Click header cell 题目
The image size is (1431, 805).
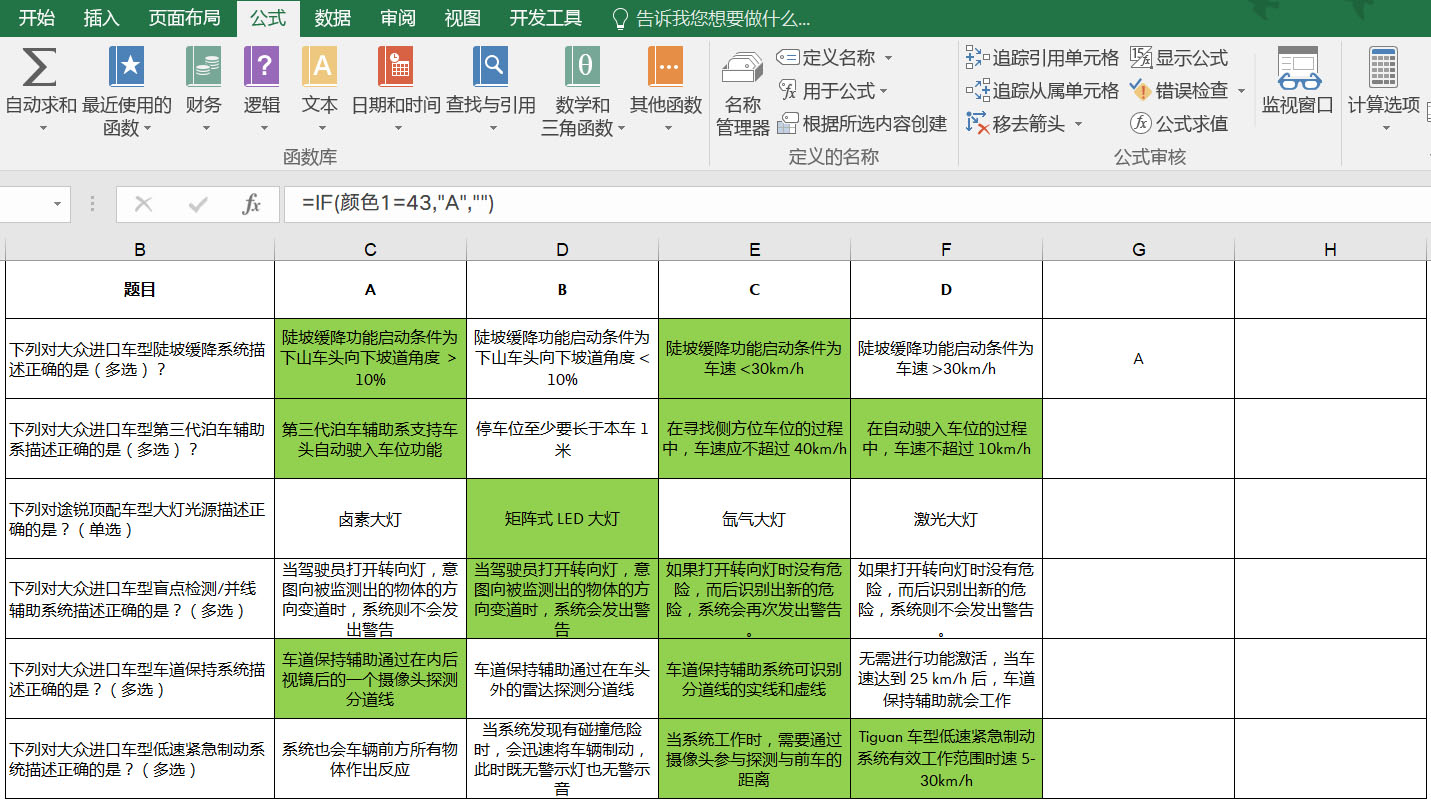pos(140,290)
